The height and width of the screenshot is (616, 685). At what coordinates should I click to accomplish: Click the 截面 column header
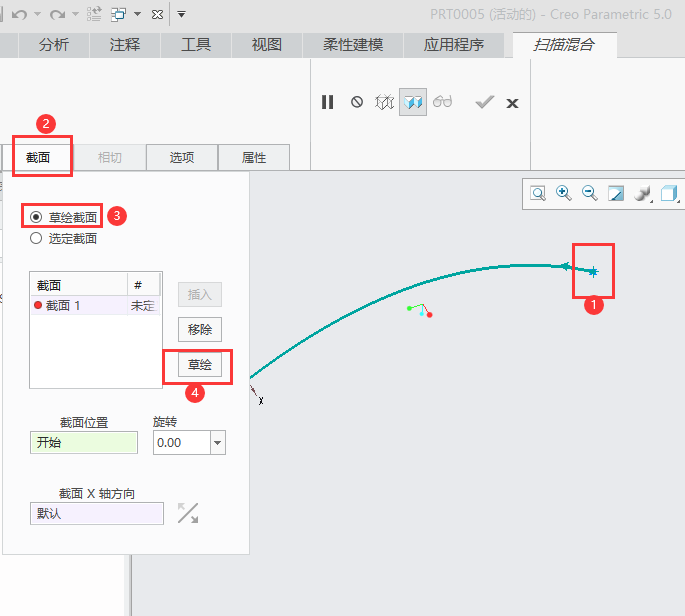[79, 285]
